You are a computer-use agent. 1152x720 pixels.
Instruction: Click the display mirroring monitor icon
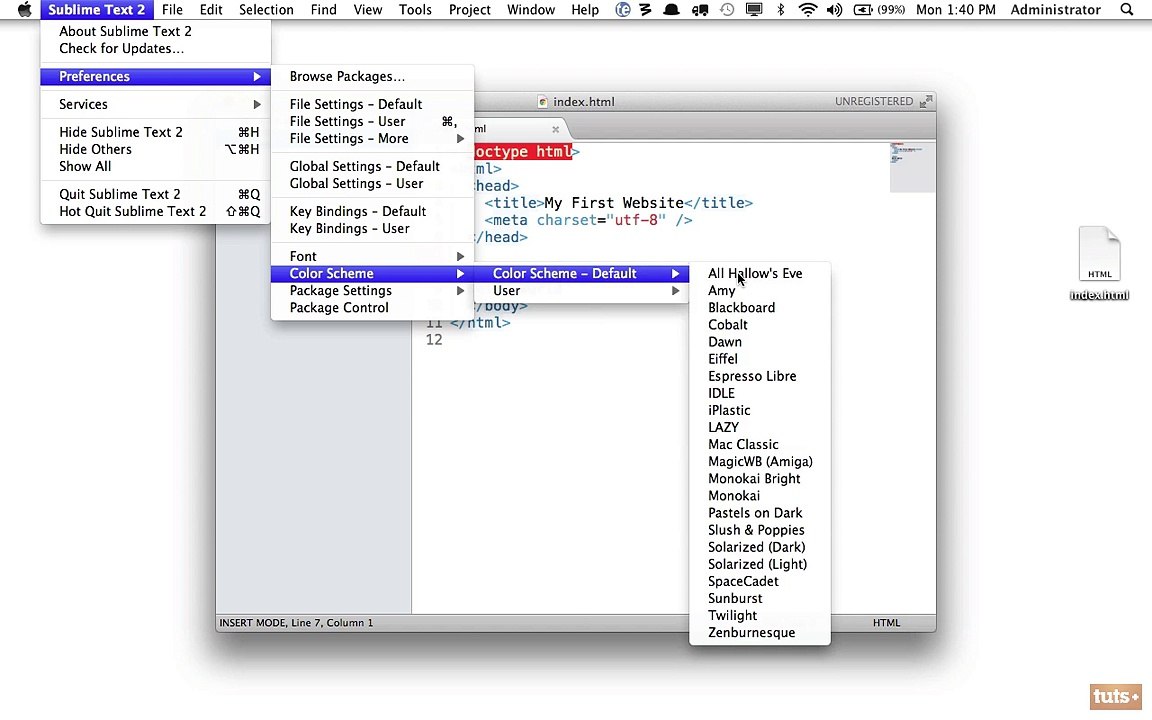tap(754, 10)
